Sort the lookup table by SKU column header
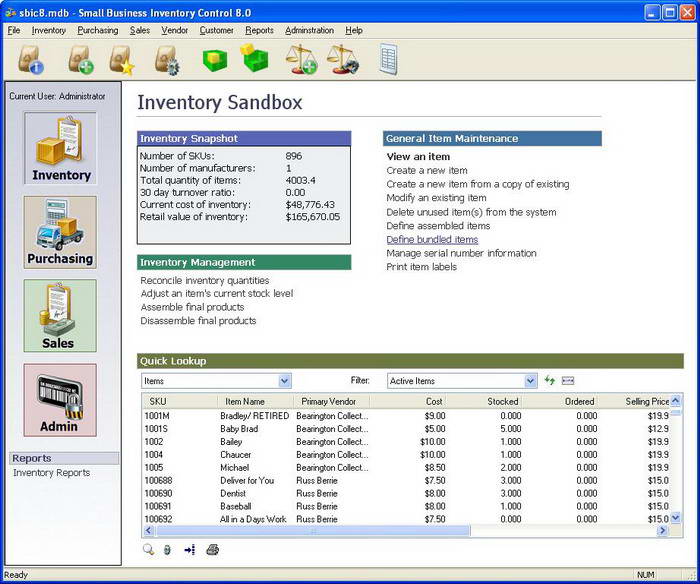This screenshot has width=700, height=584. tap(180, 401)
